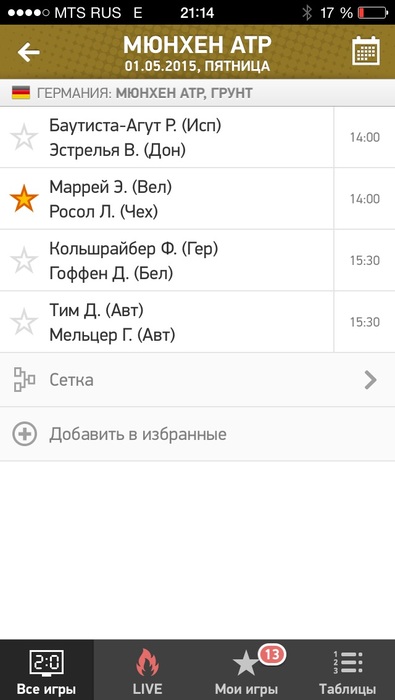Open the calendar date picker icon

(366, 51)
